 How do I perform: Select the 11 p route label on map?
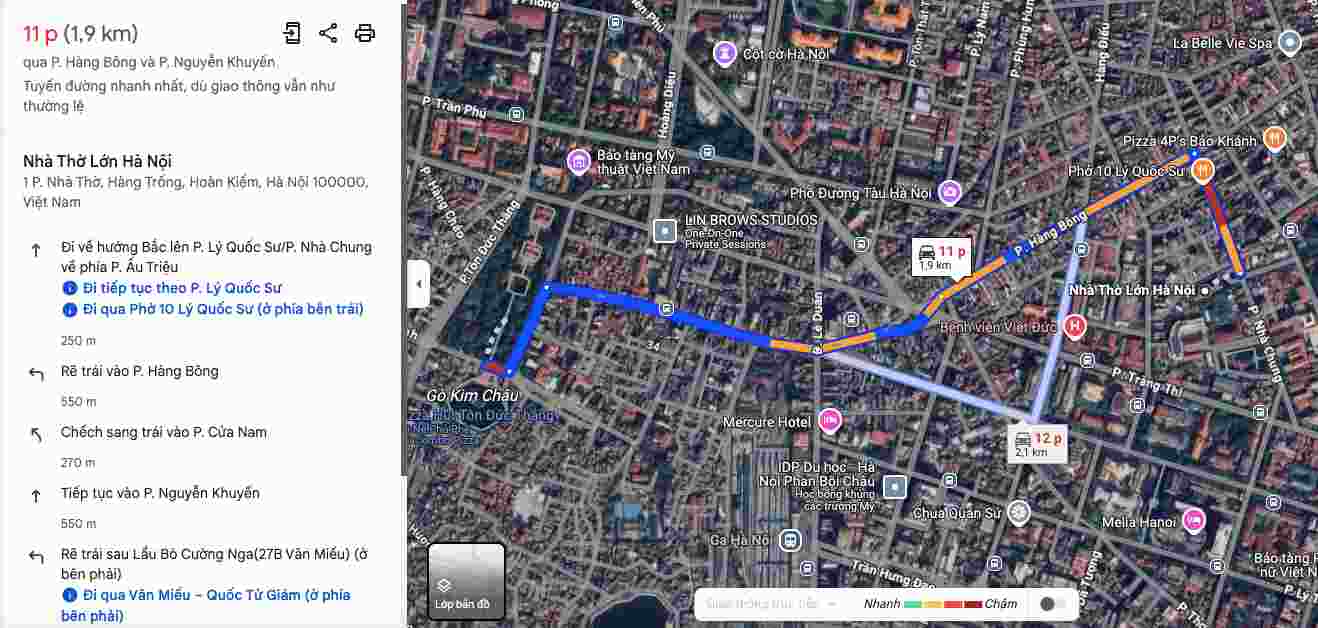(943, 258)
